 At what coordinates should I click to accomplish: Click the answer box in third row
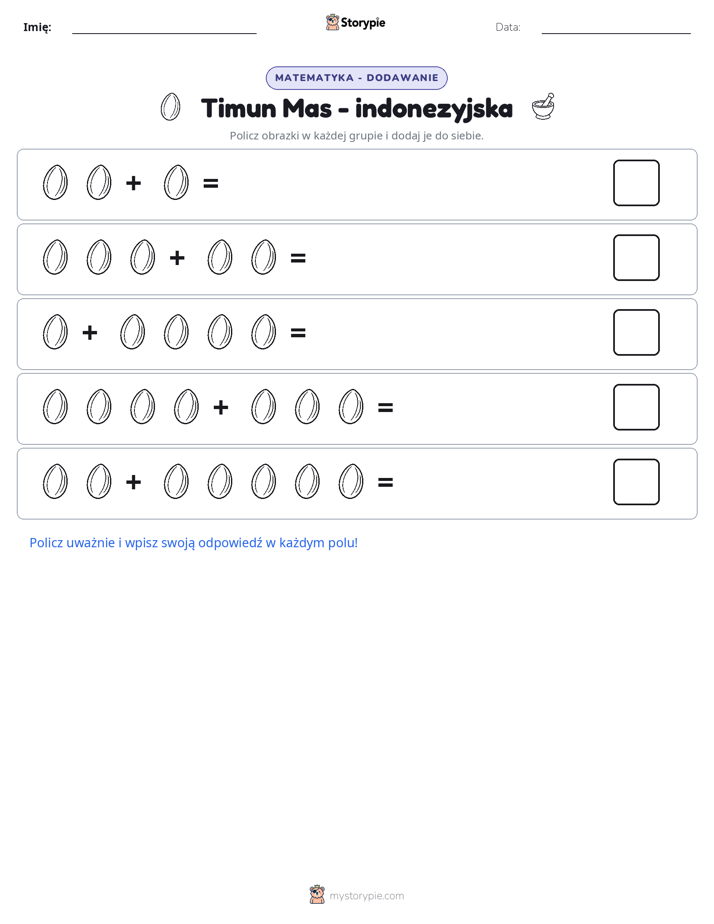coord(636,332)
